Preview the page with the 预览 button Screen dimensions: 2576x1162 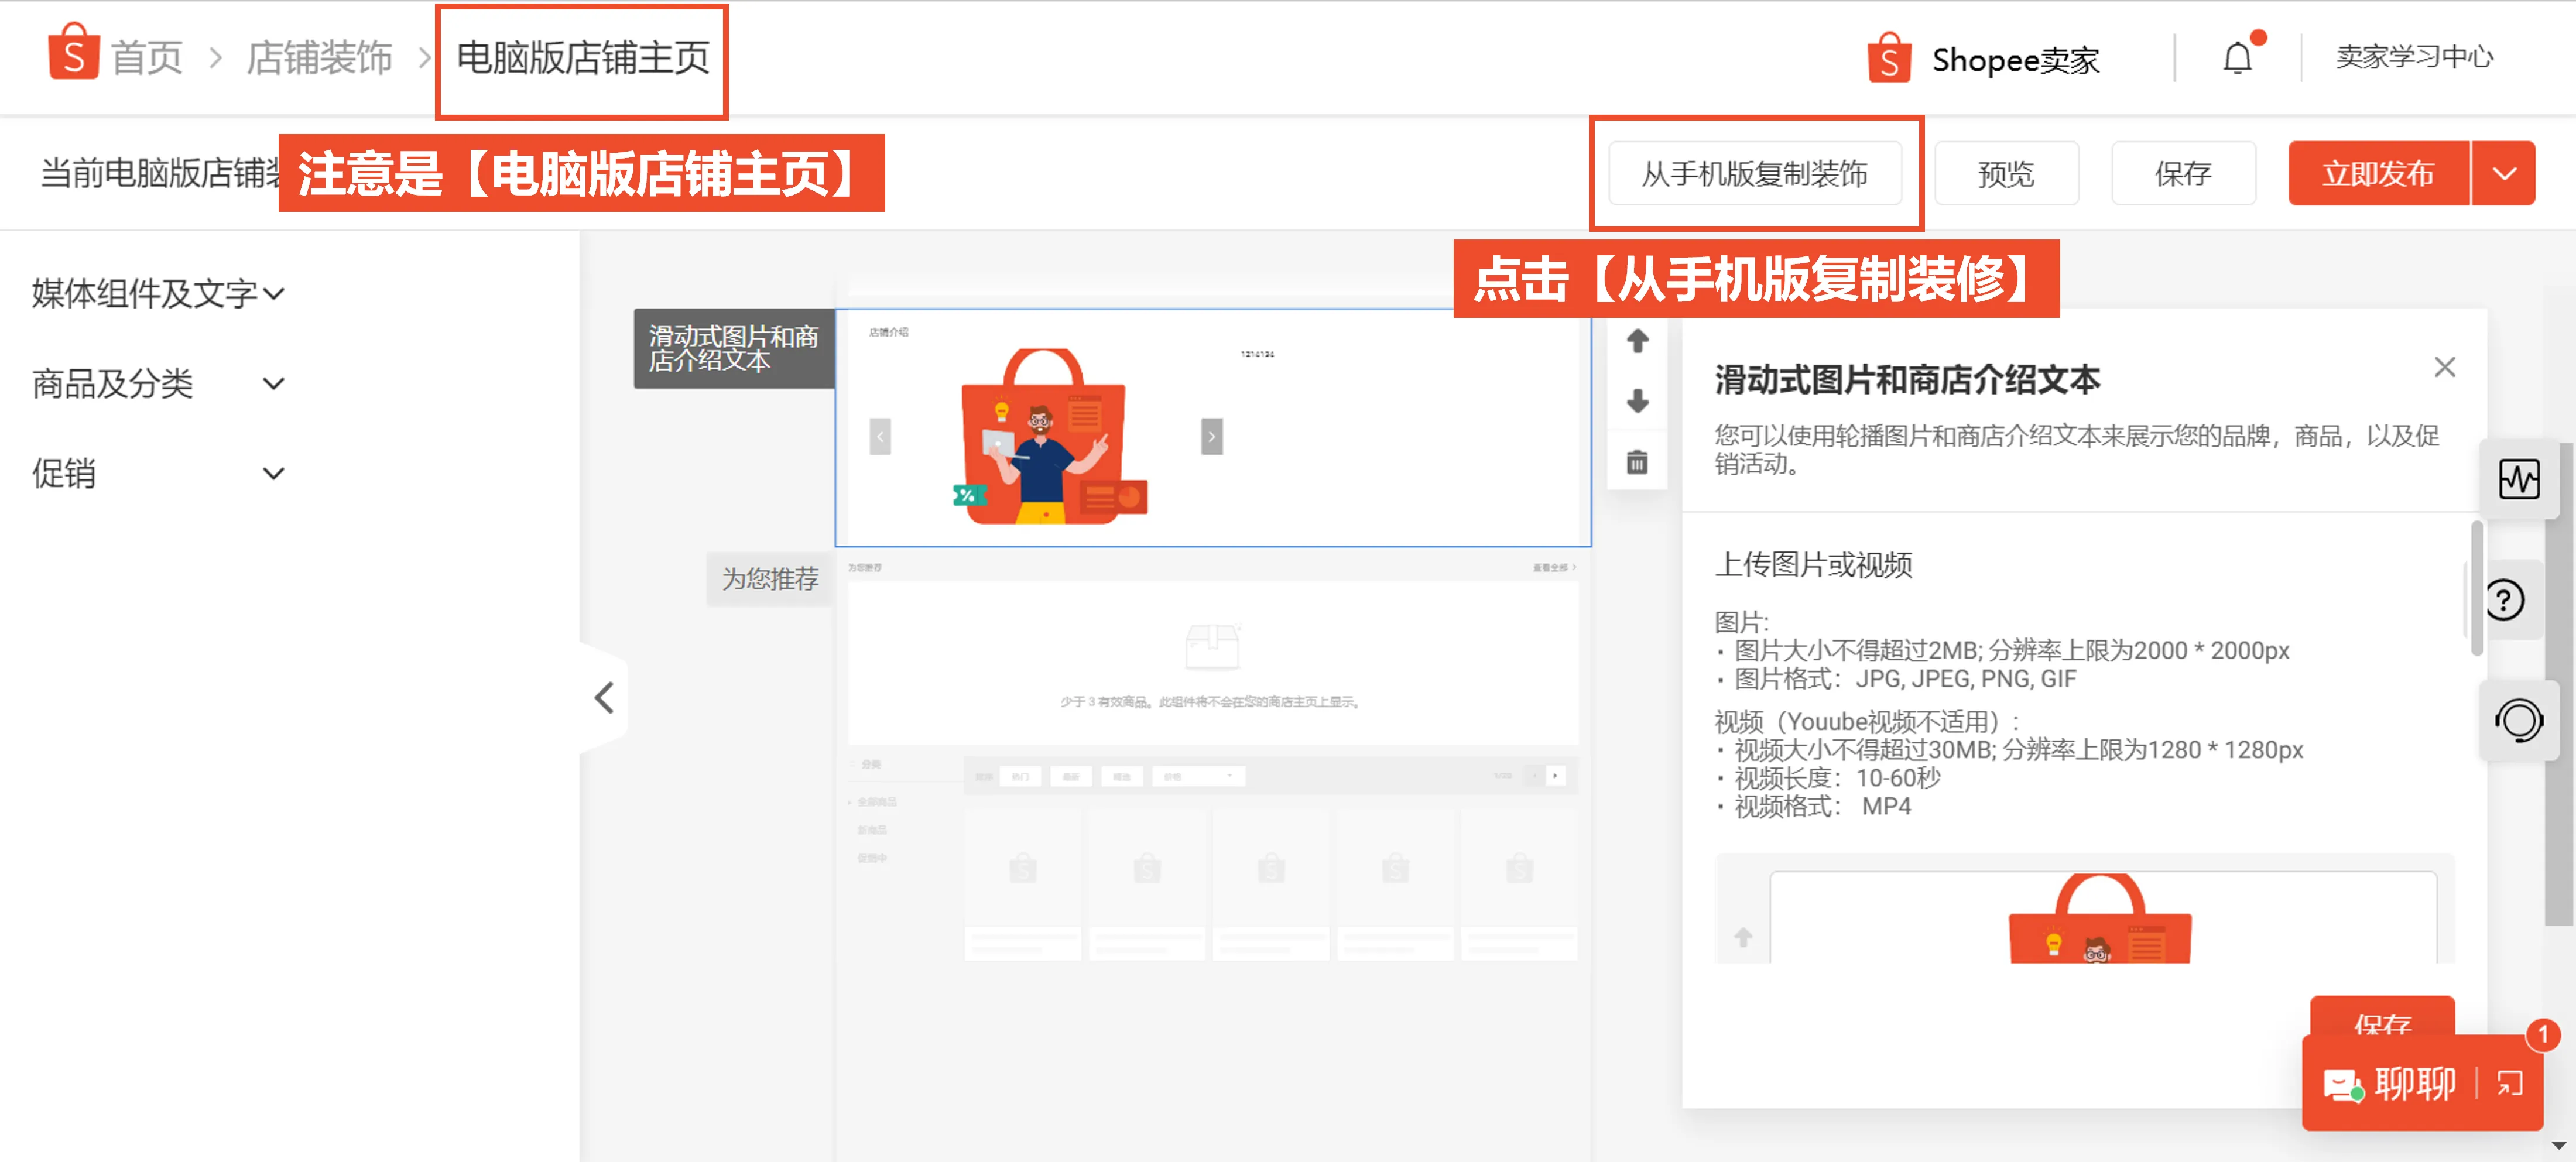[x=2006, y=173]
